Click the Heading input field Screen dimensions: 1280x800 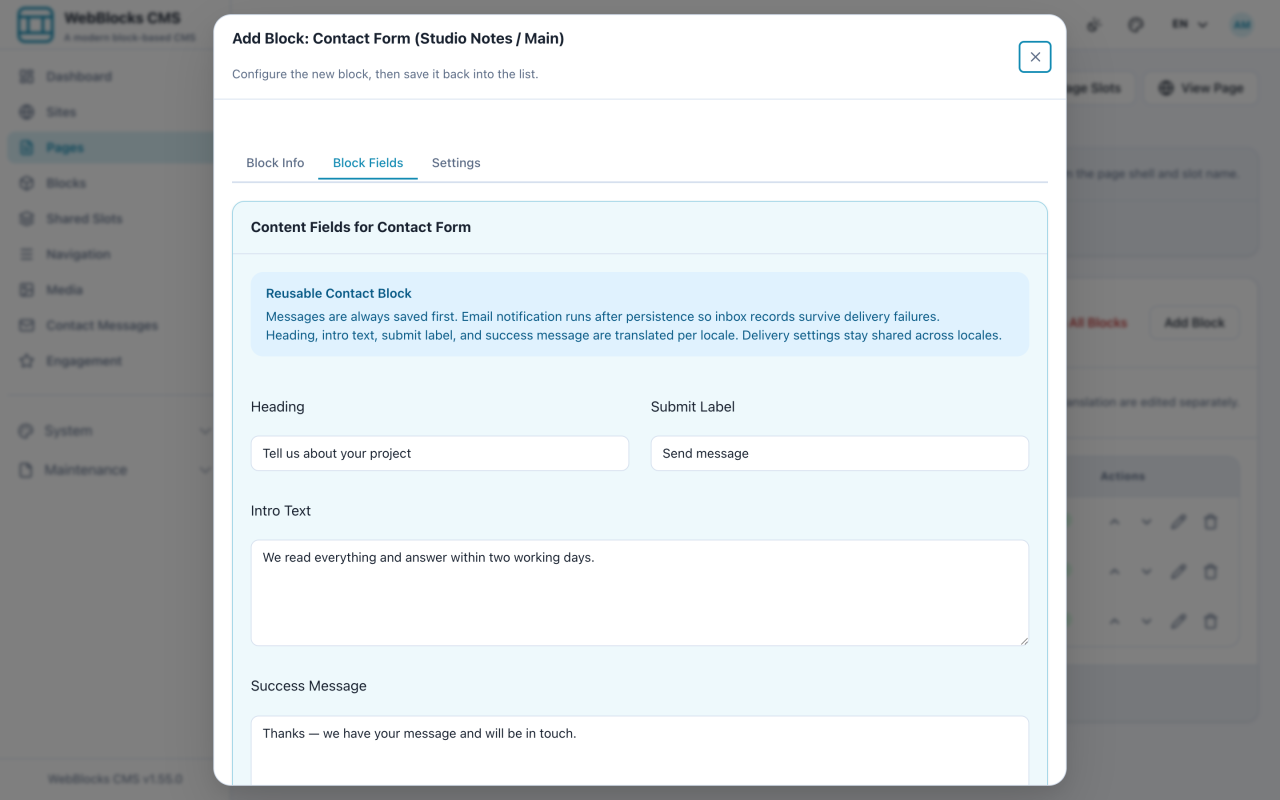pos(440,453)
